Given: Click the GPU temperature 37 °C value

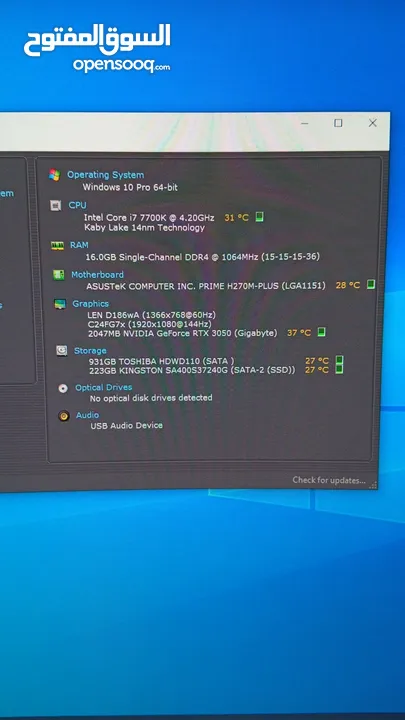Looking at the screenshot, I should (x=299, y=332).
